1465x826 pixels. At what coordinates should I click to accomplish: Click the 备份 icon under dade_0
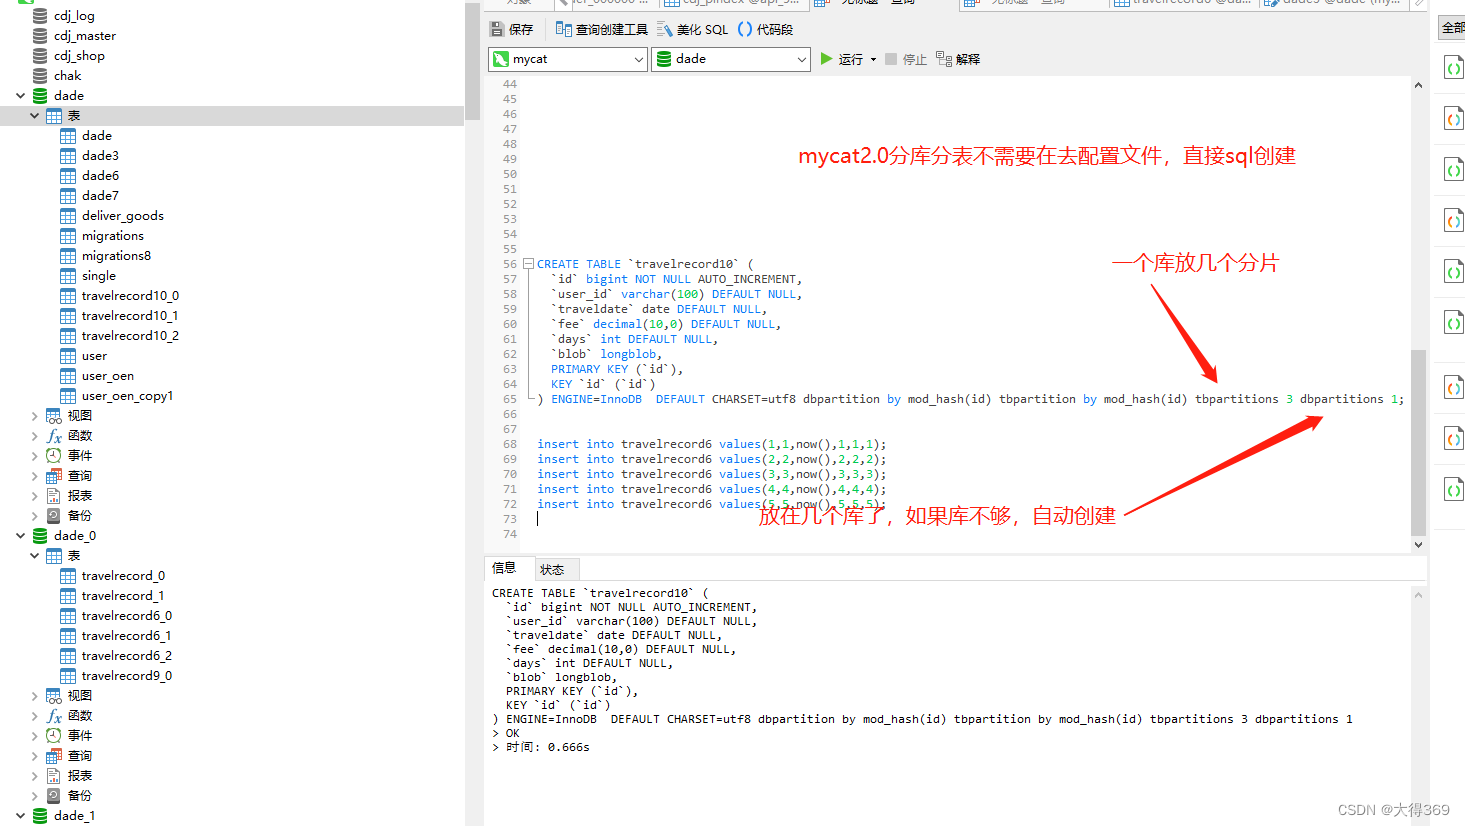[x=54, y=796]
